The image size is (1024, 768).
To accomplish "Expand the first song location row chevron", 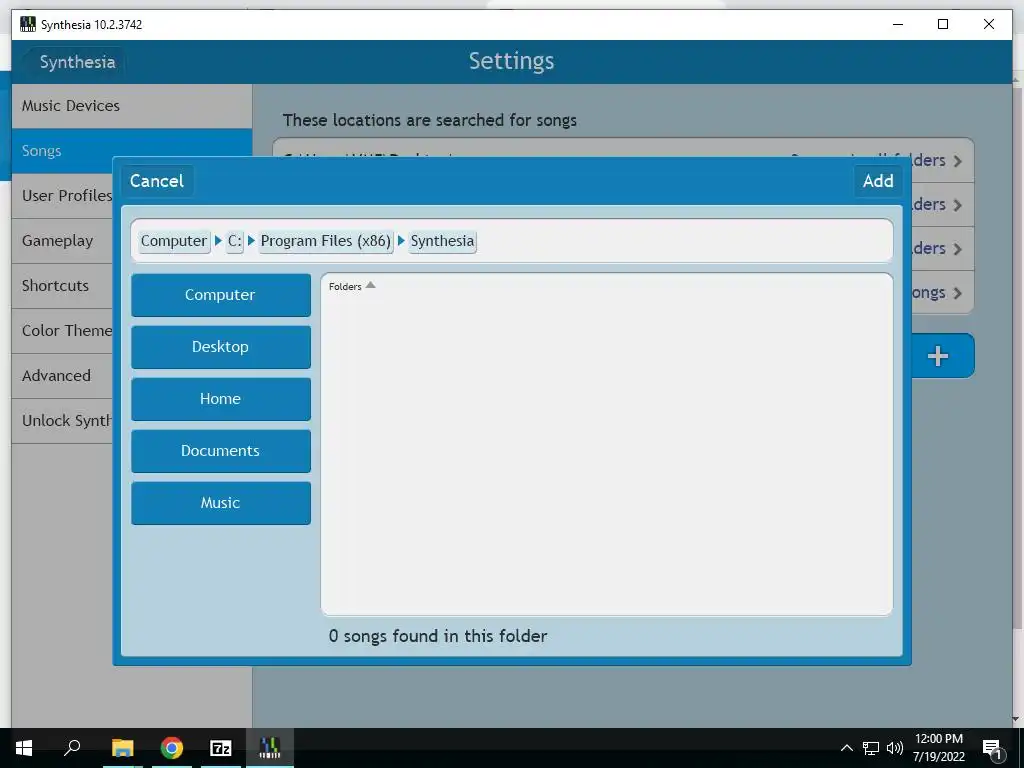I will pos(957,161).
